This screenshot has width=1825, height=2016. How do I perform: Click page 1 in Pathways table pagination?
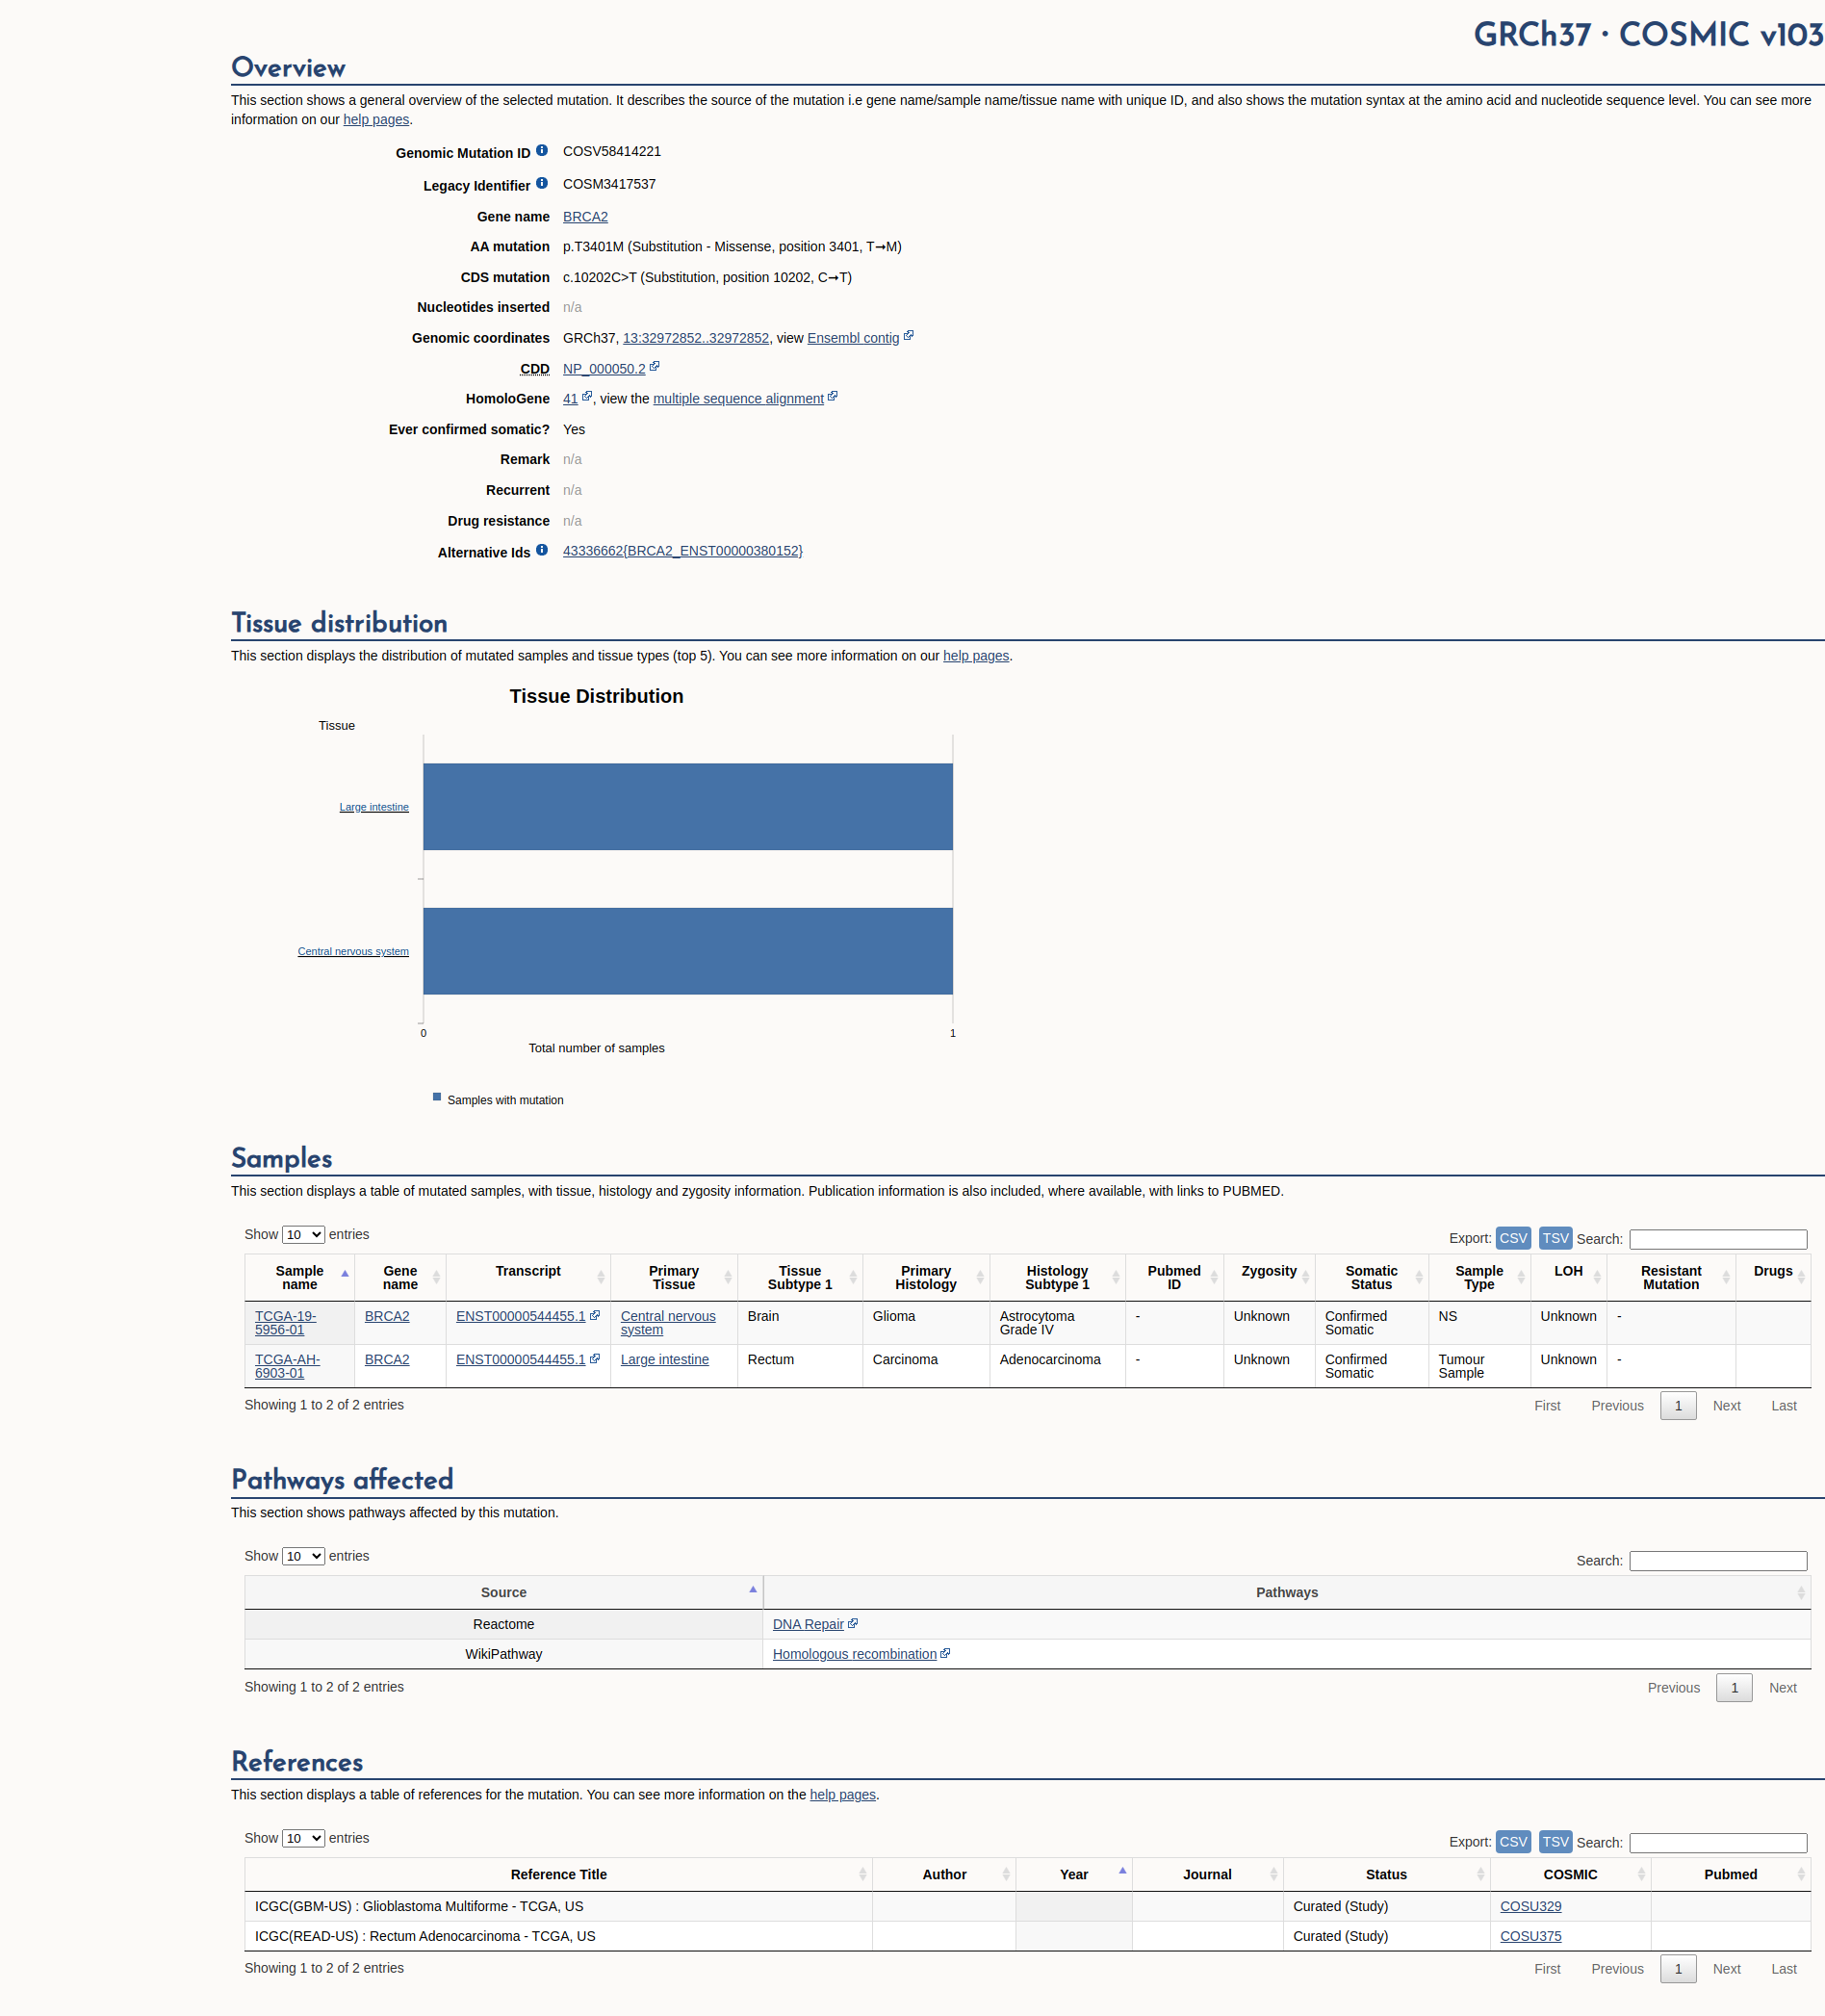coord(1734,1687)
